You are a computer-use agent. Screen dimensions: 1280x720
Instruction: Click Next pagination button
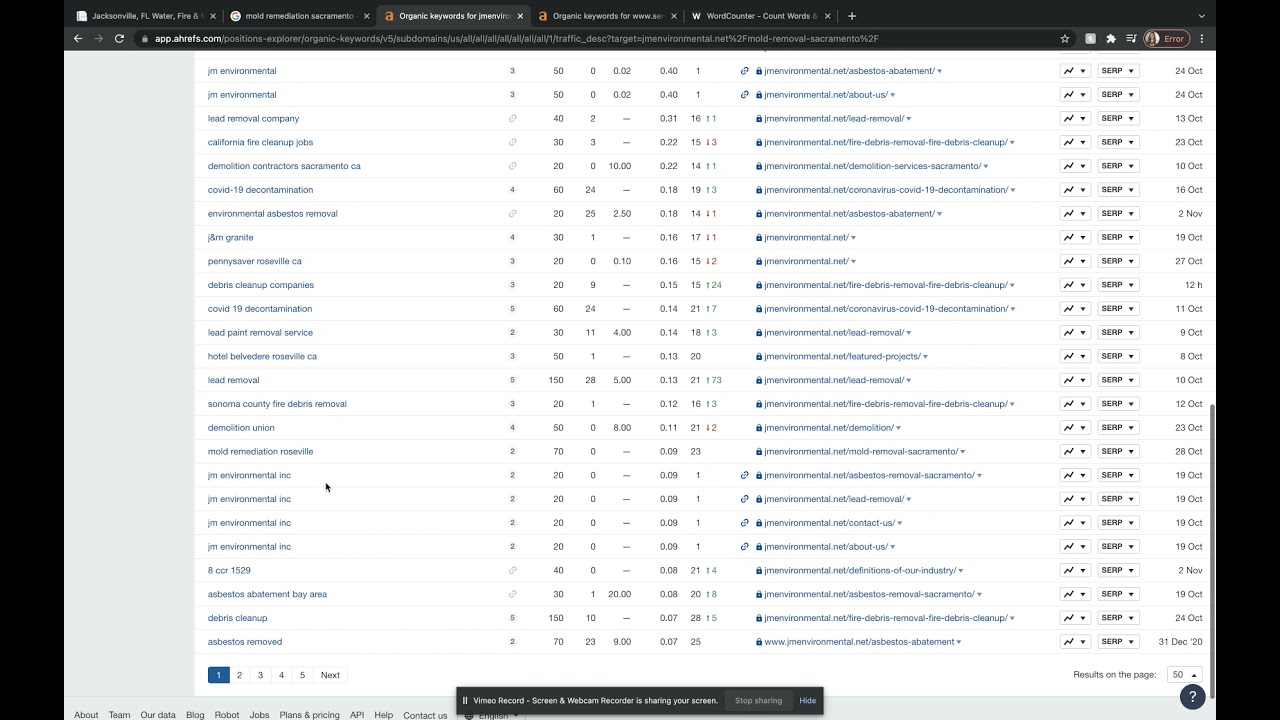click(x=330, y=675)
